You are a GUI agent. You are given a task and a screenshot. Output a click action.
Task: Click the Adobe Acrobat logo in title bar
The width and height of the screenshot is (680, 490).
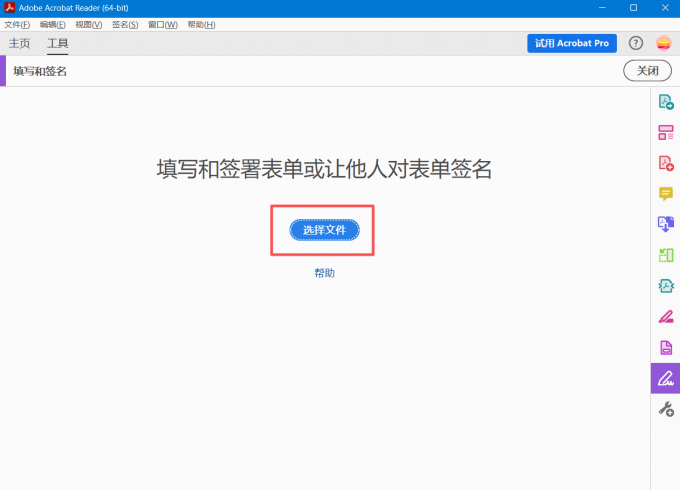9,7
